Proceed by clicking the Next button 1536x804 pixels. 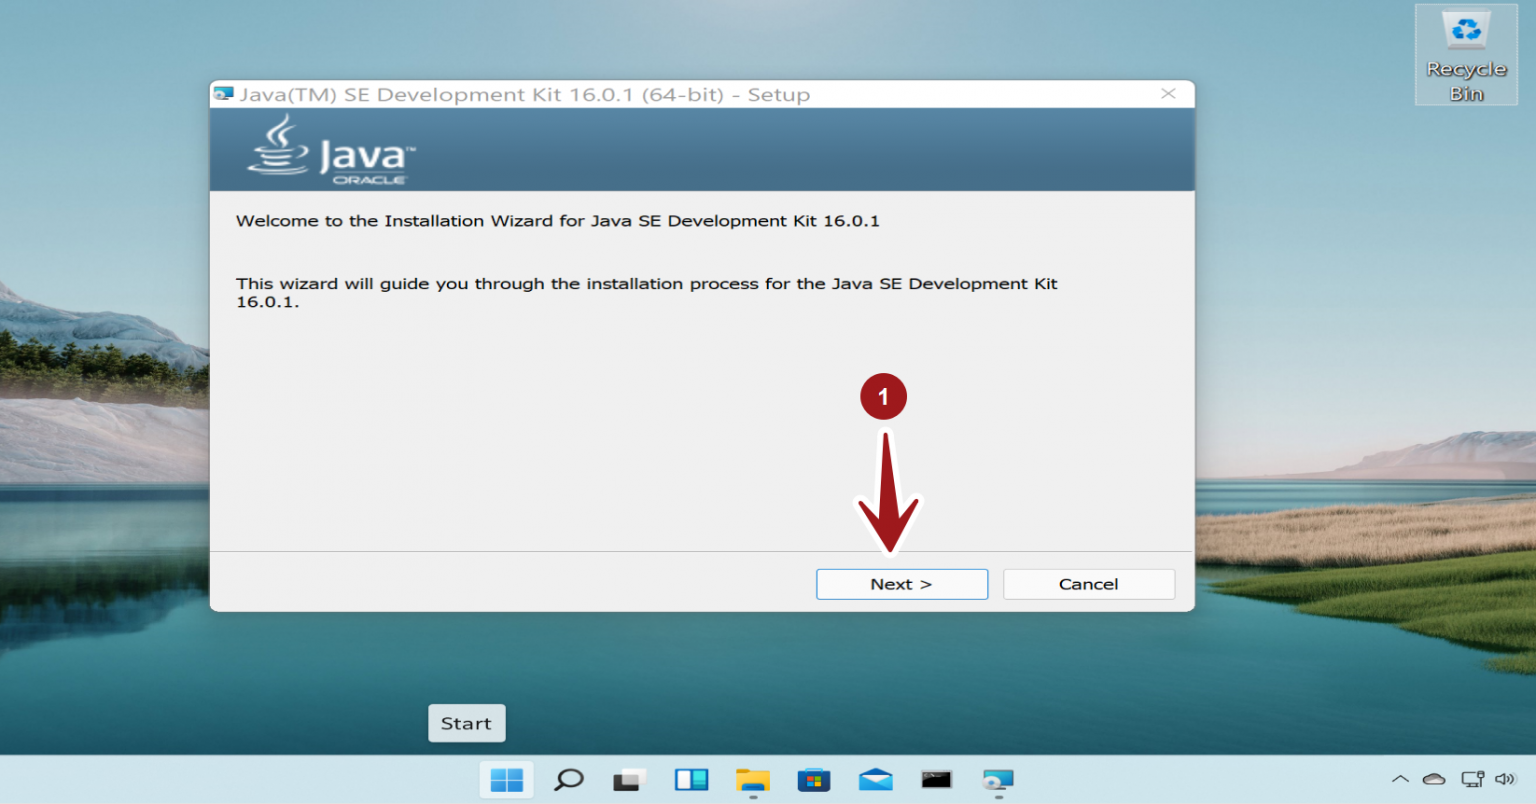coord(901,584)
